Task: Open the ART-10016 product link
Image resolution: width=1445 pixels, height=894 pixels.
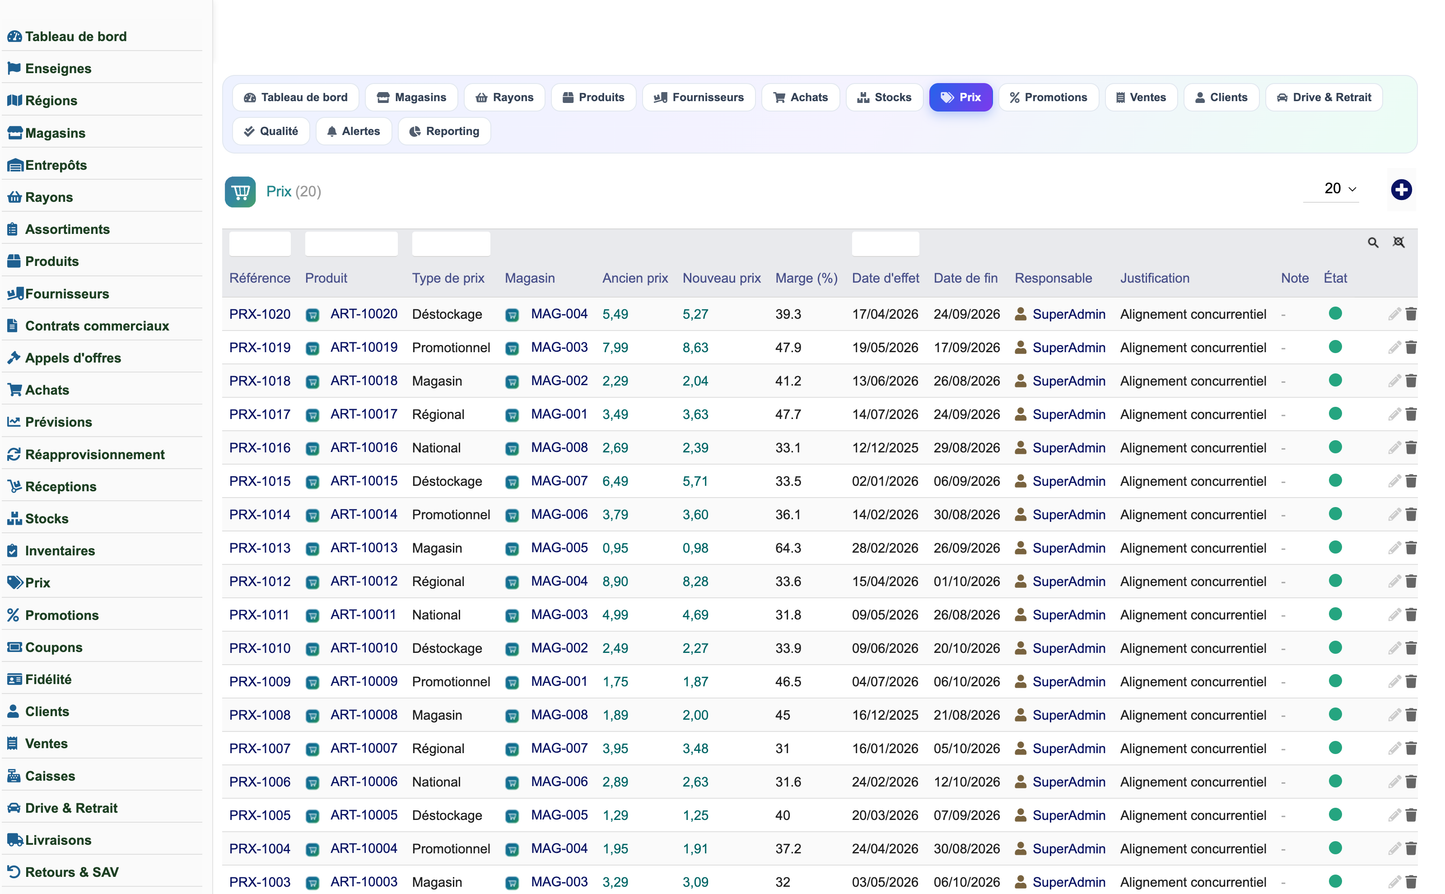Action: [364, 448]
